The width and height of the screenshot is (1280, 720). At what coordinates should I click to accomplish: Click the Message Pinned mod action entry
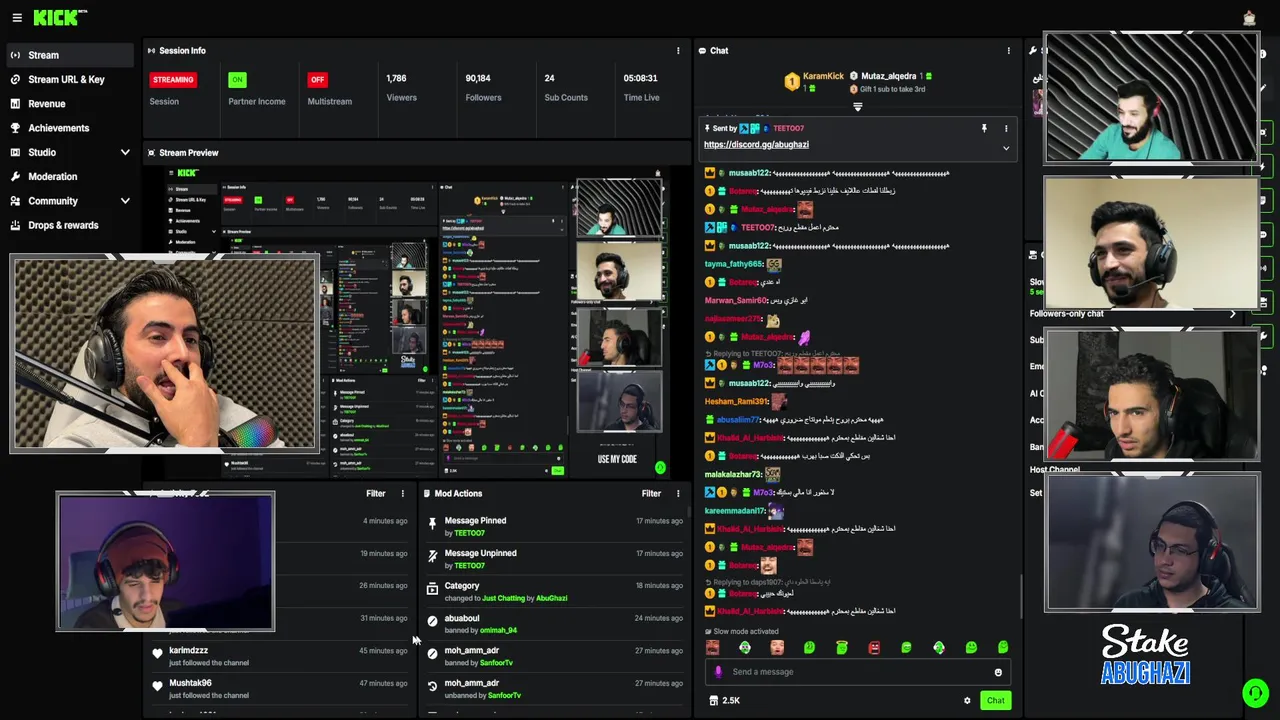click(554, 527)
